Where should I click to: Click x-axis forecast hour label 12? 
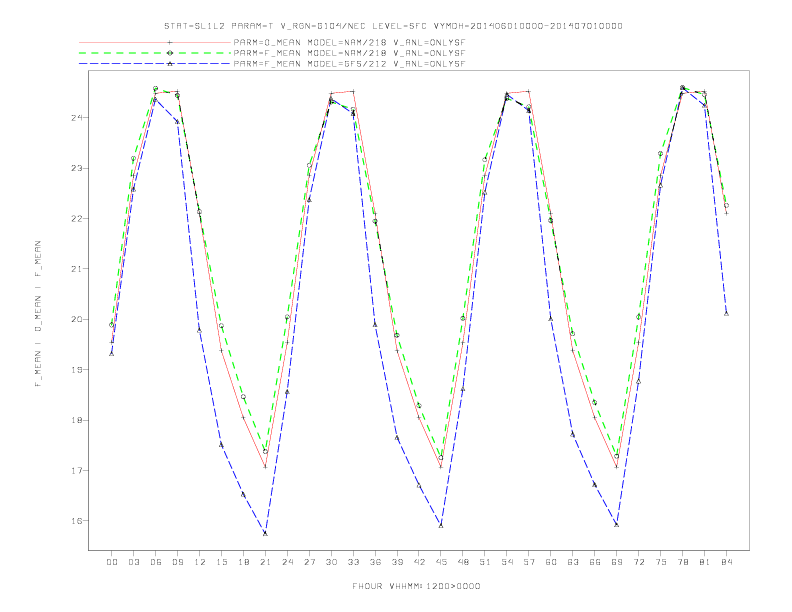pos(200,562)
